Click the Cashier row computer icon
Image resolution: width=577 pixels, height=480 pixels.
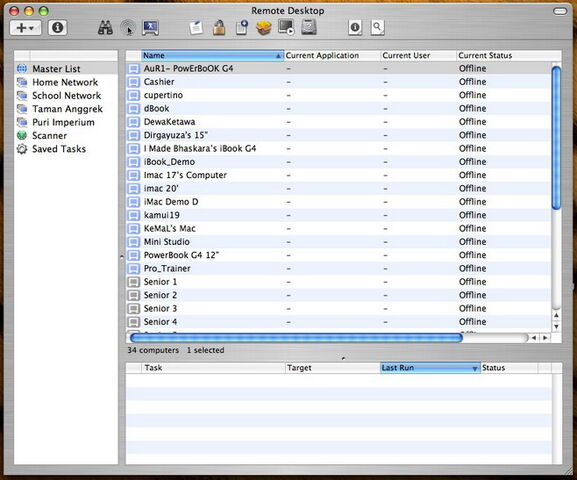[134, 82]
